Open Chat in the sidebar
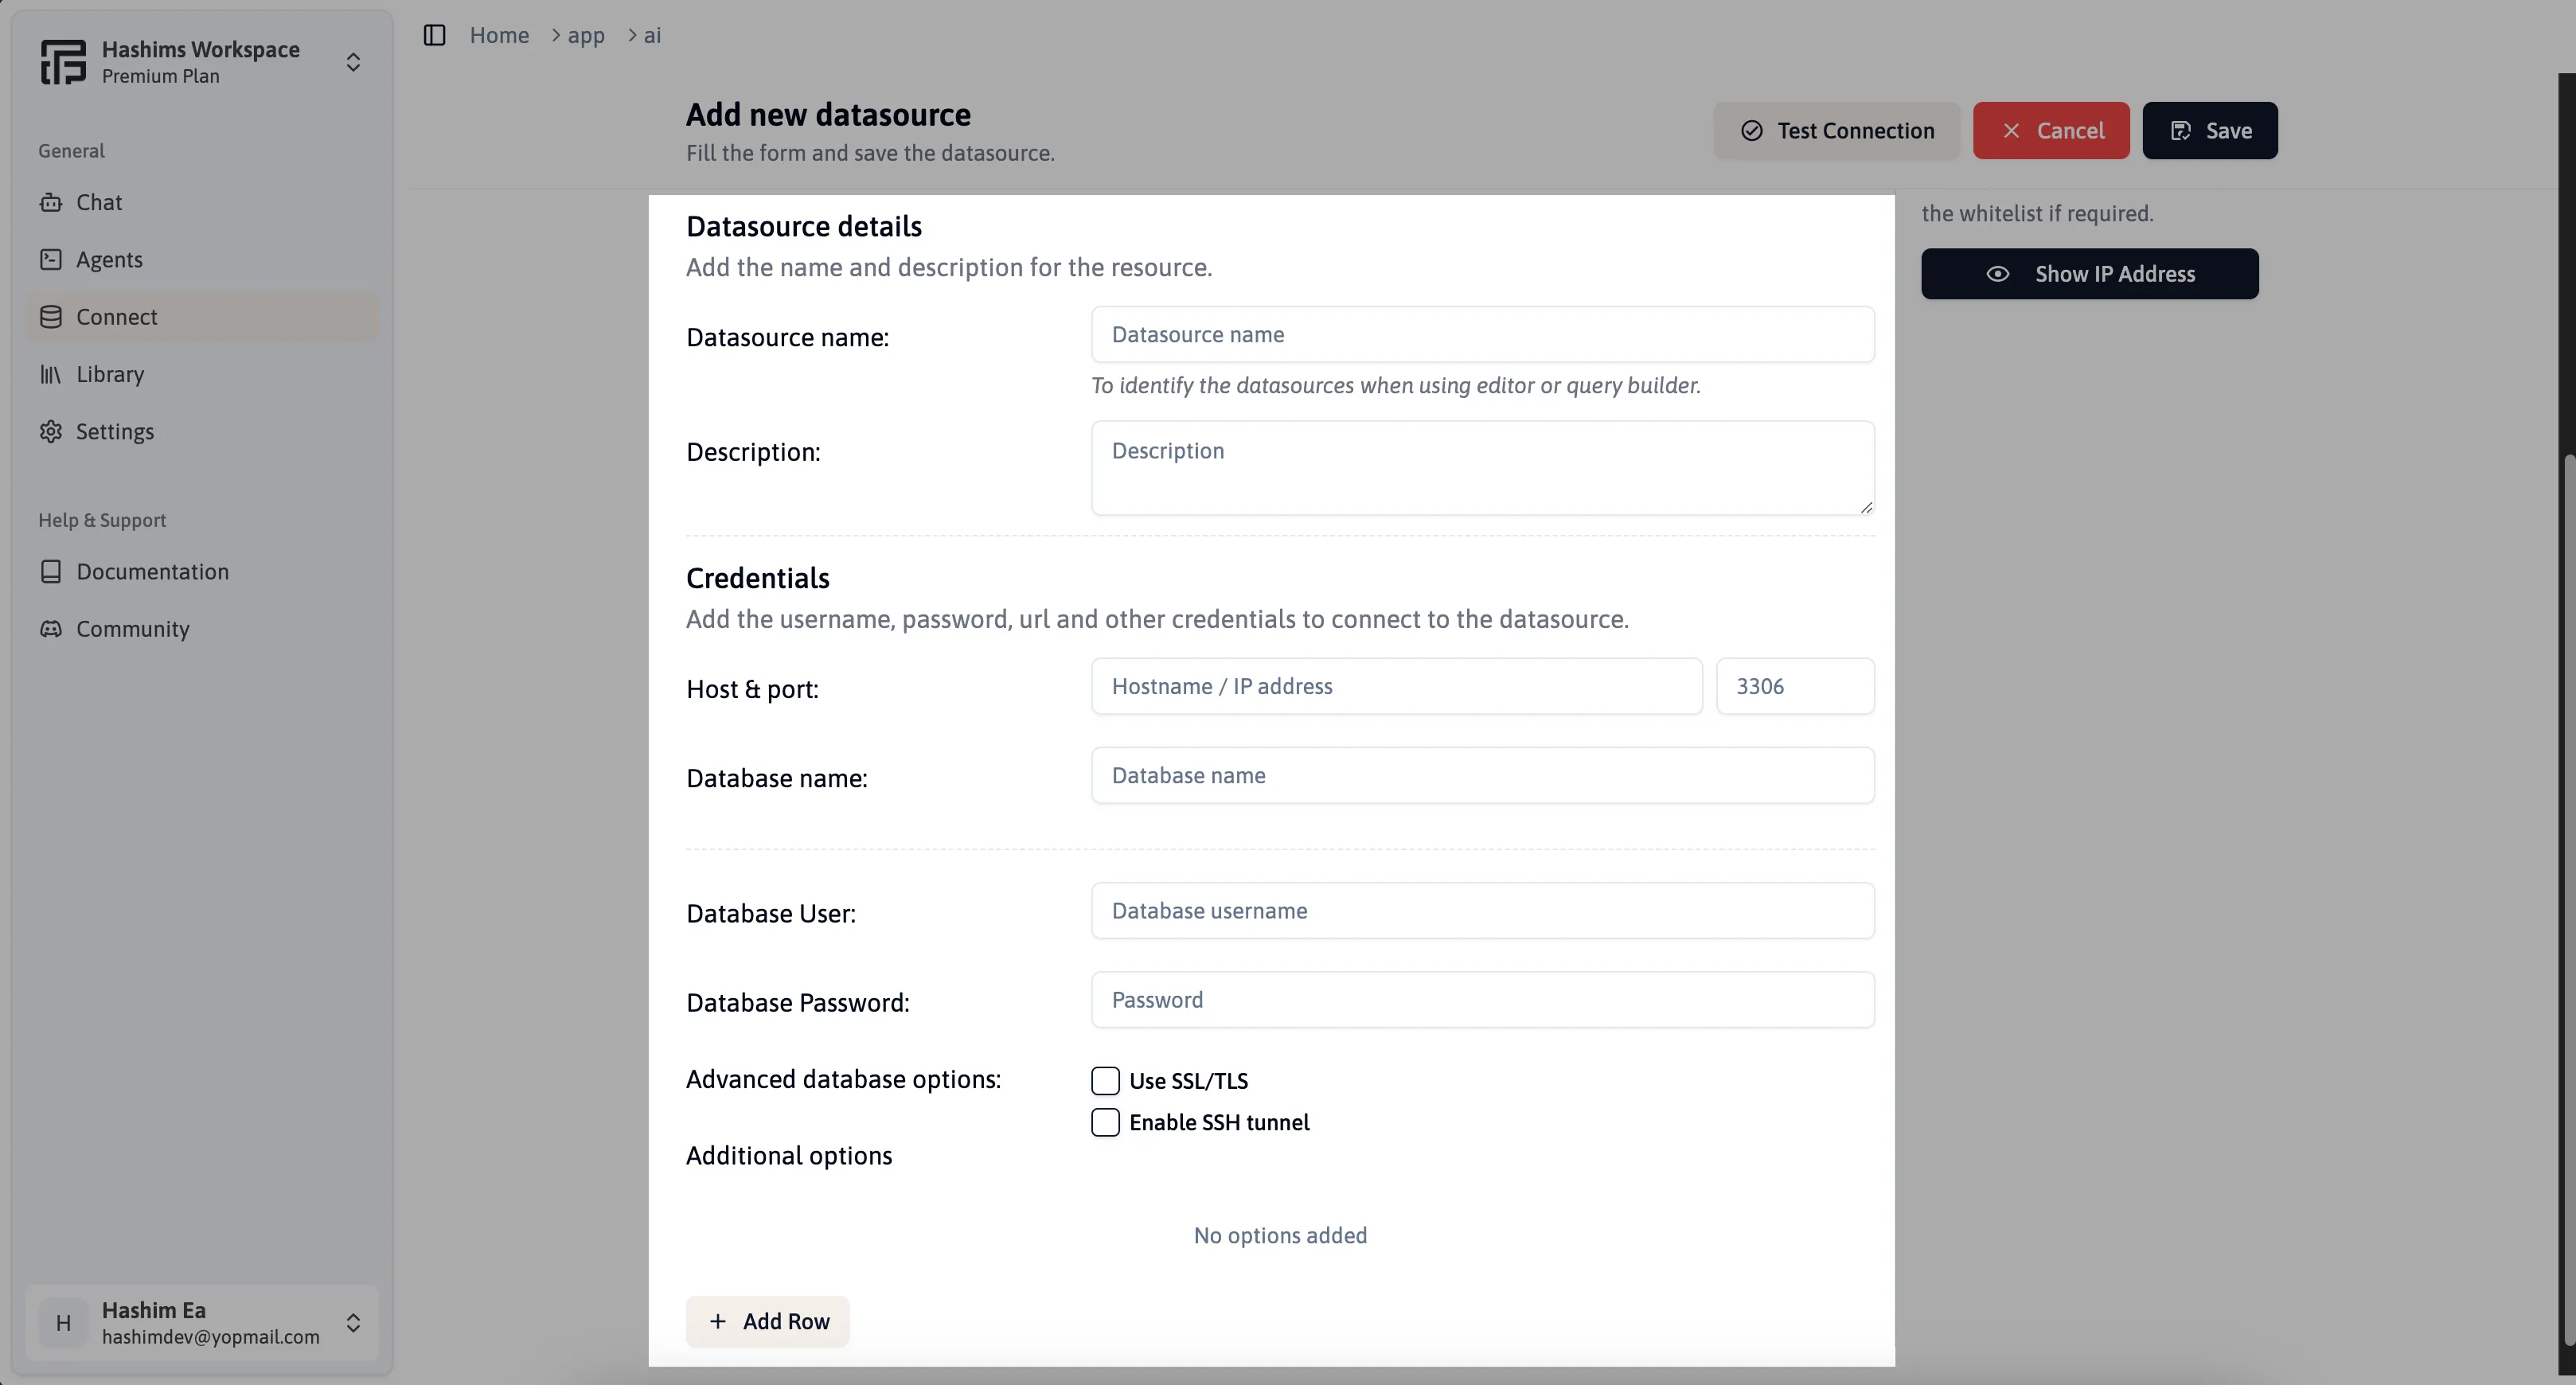 click(202, 203)
